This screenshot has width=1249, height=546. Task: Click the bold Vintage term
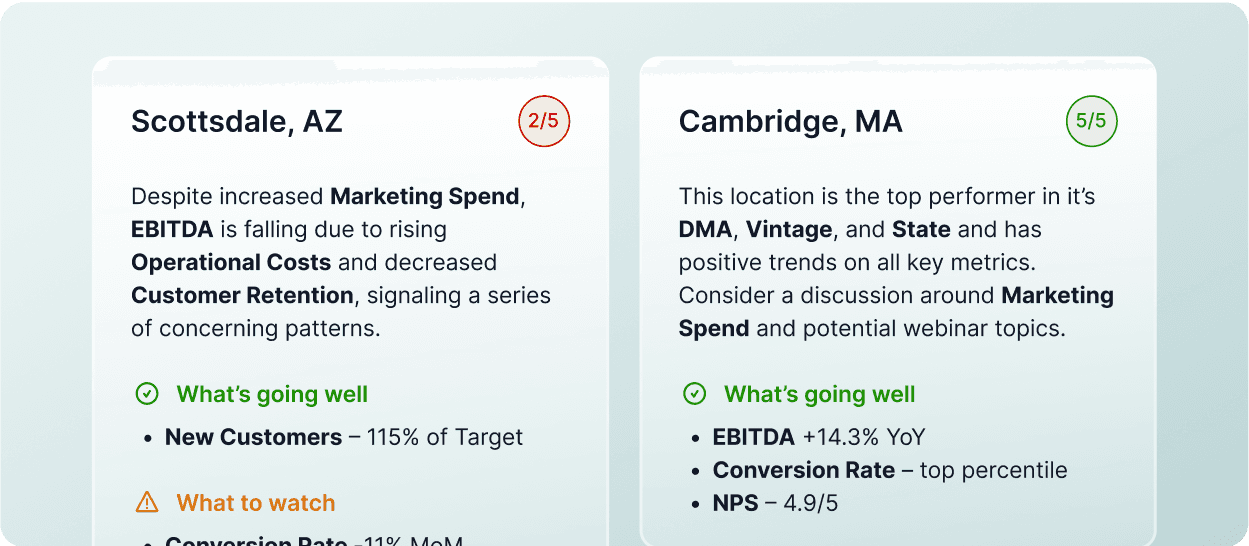tap(789, 229)
